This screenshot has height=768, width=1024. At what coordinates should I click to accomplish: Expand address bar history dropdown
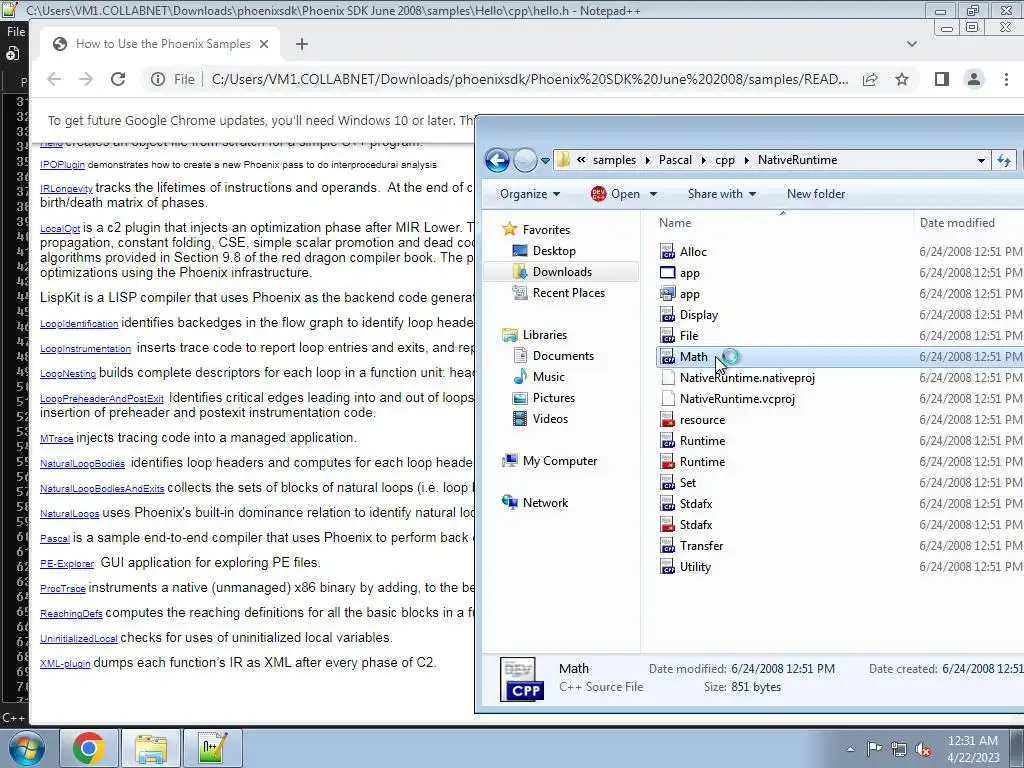coord(981,160)
